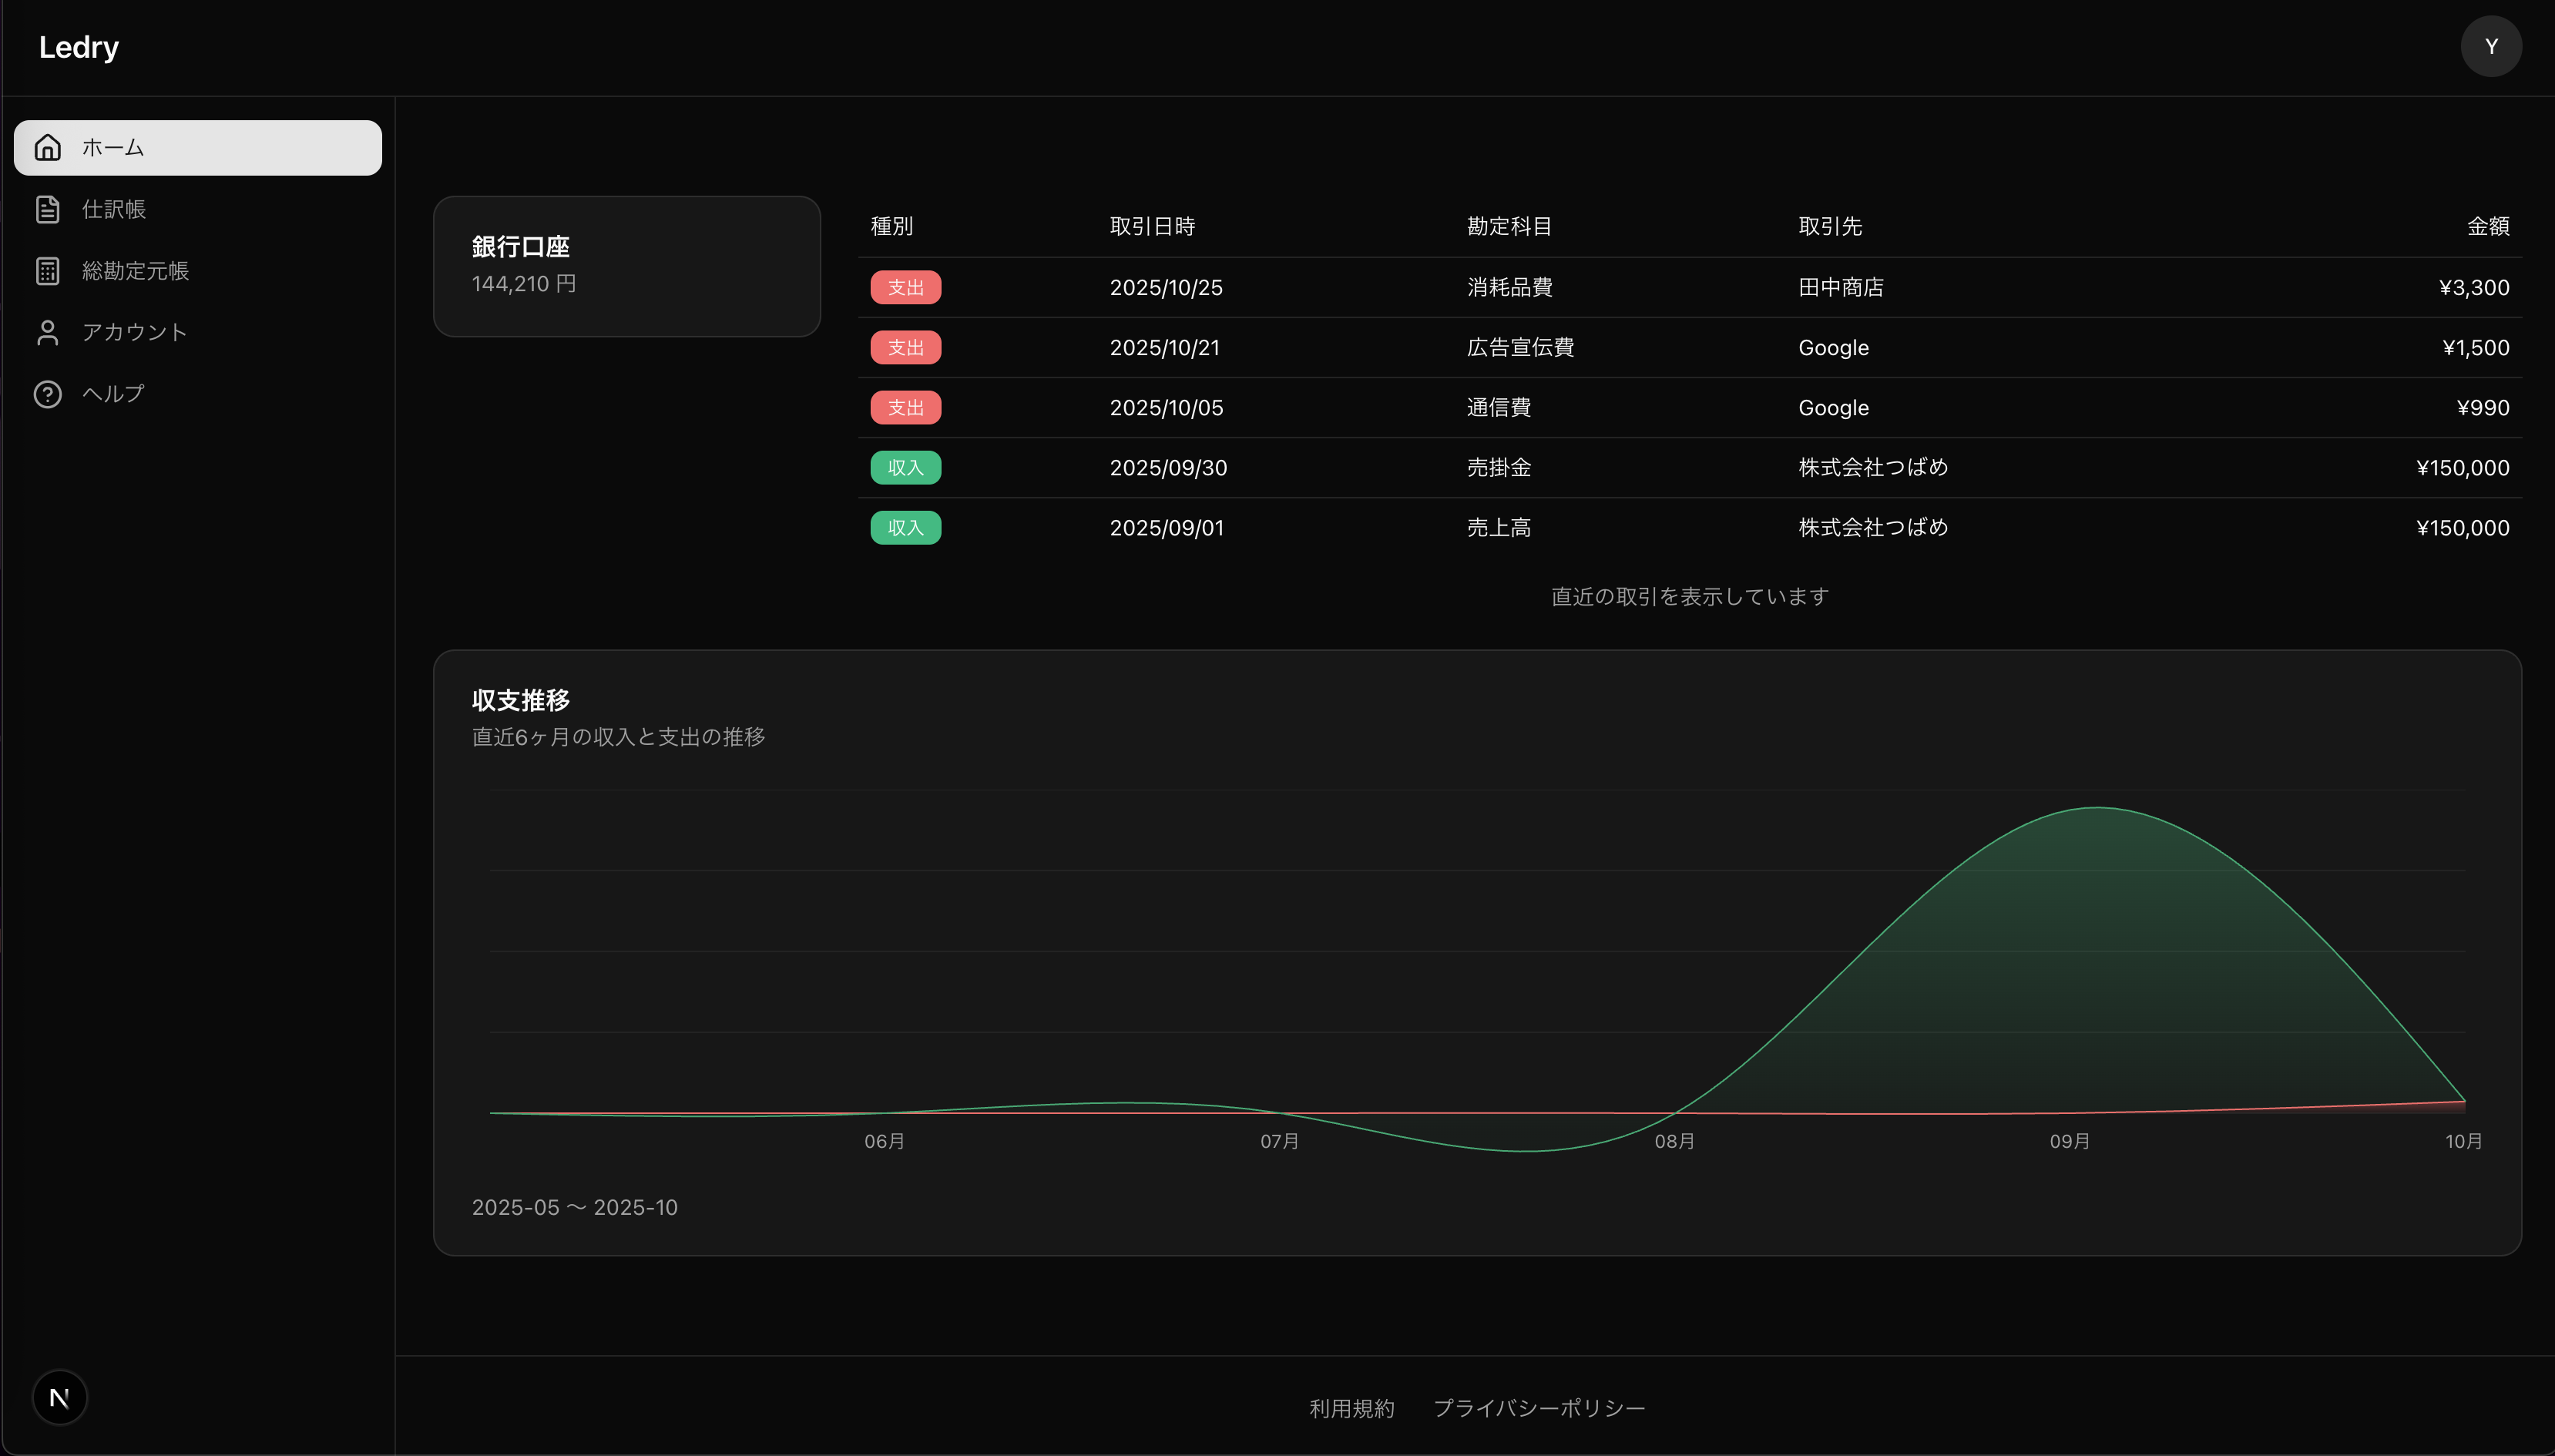The width and height of the screenshot is (2555, 1456).
Task: Click the 総勘定元帳 calculator icon
Action: click(47, 271)
